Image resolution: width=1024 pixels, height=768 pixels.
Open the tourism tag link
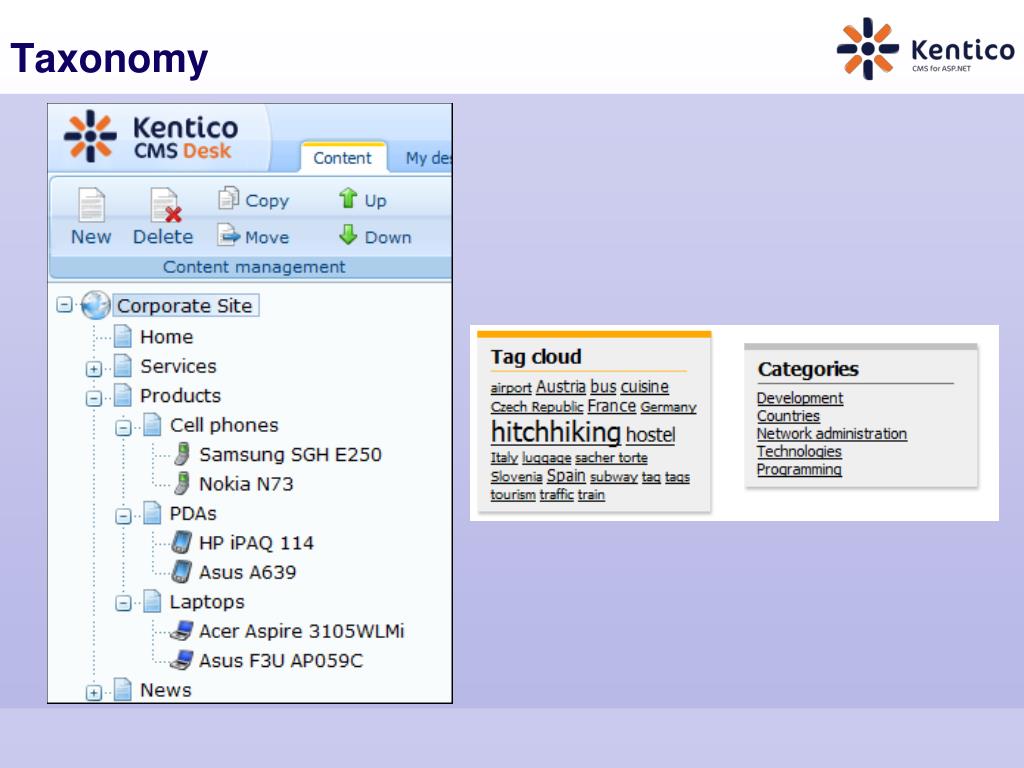513,494
